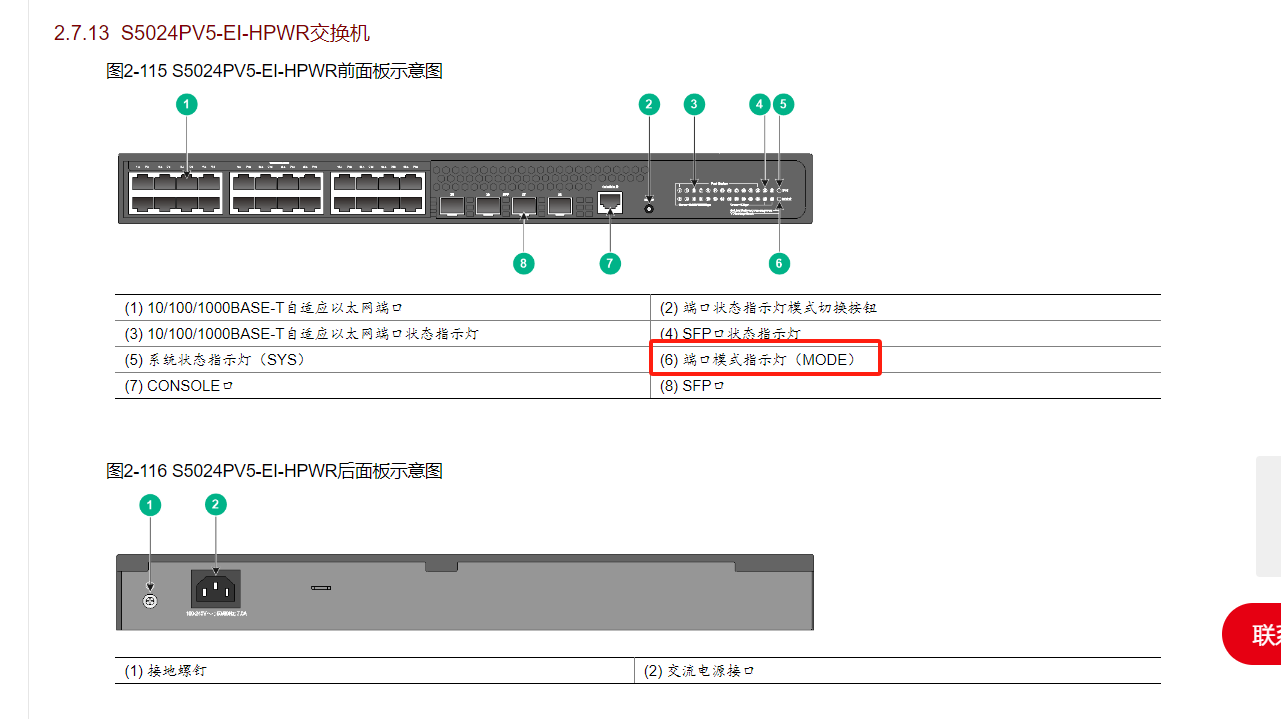Click rear panel table cell (1) 接地螺钉
This screenshot has height=719, width=1281.
point(375,671)
